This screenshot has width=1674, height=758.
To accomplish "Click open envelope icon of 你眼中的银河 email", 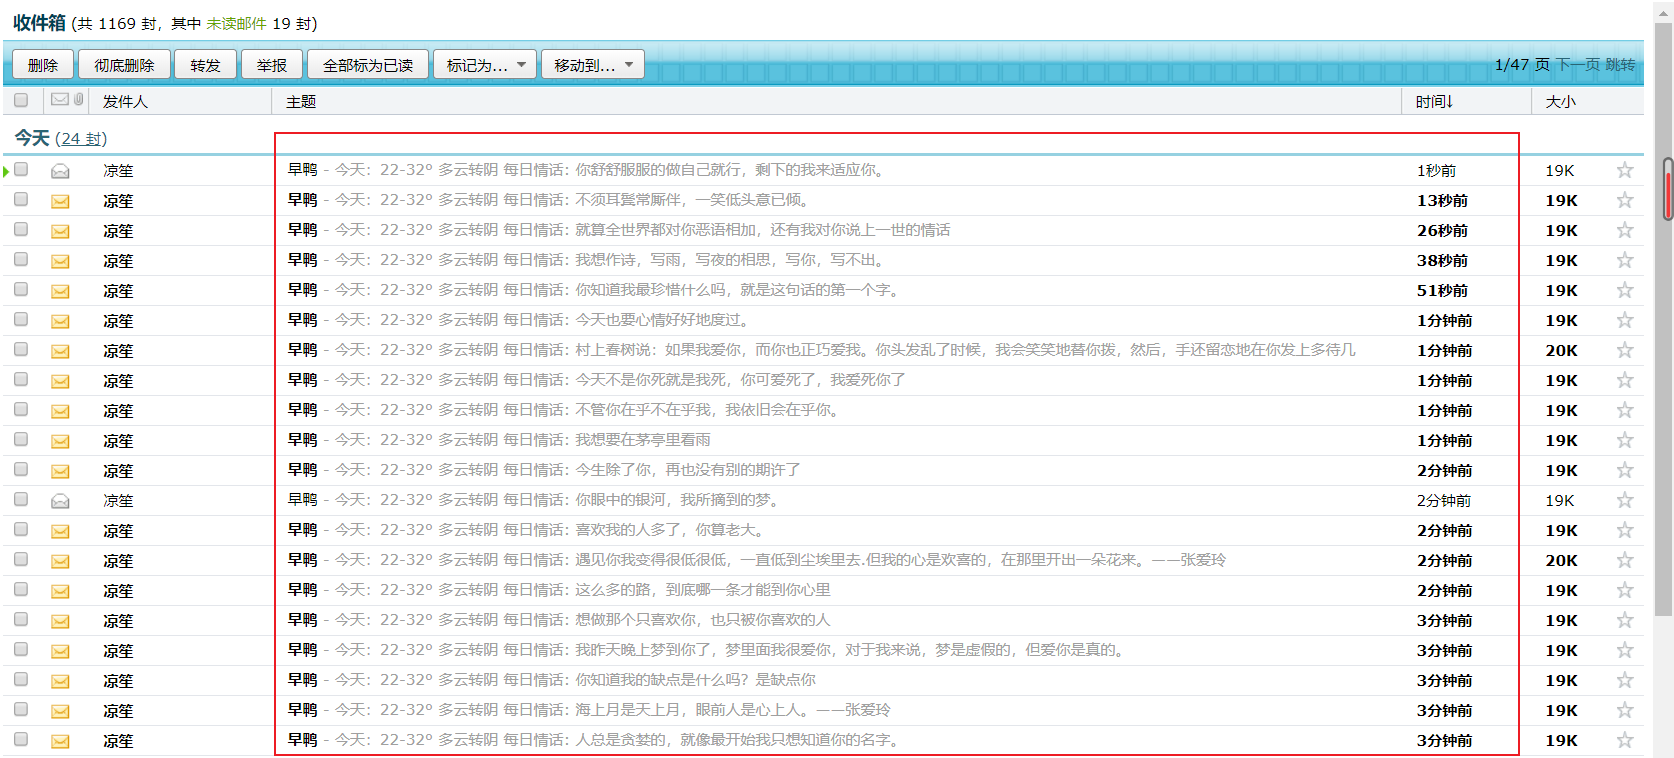I will pyautogui.click(x=60, y=501).
